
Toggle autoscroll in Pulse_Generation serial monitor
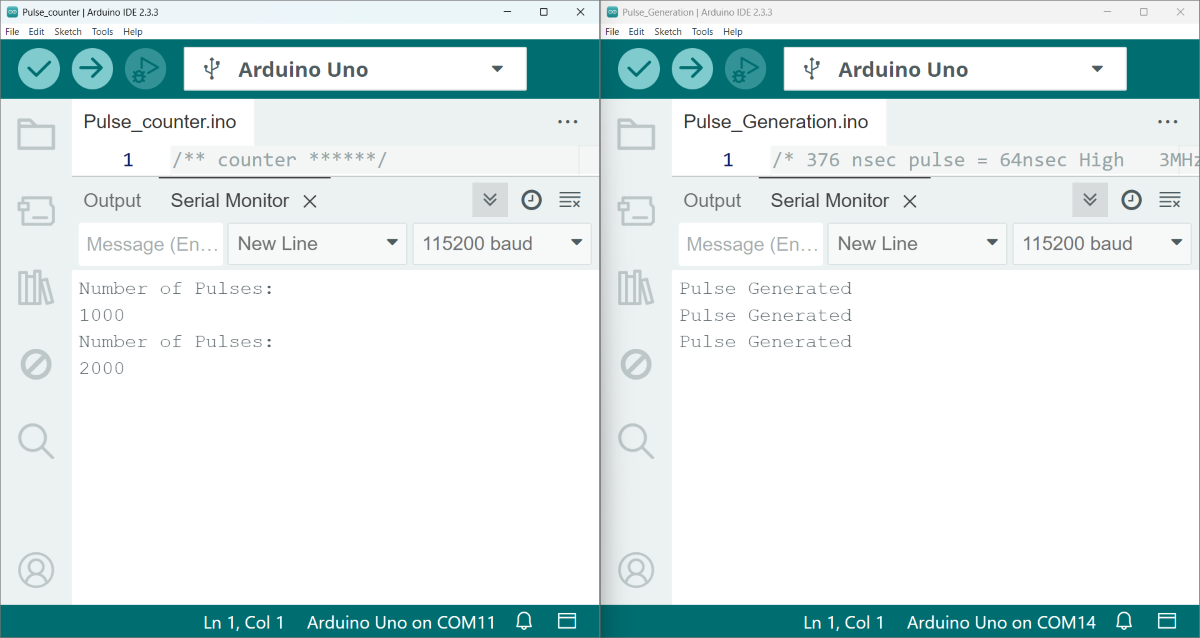click(x=1090, y=200)
